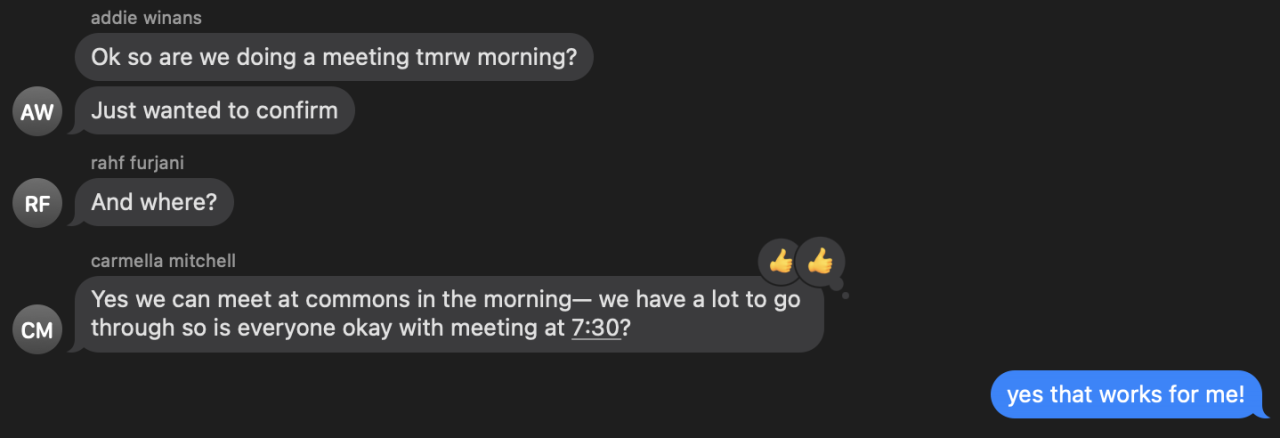Click the "Ok so are we doing" message bubble
This screenshot has height=438, width=1280.
334,57
